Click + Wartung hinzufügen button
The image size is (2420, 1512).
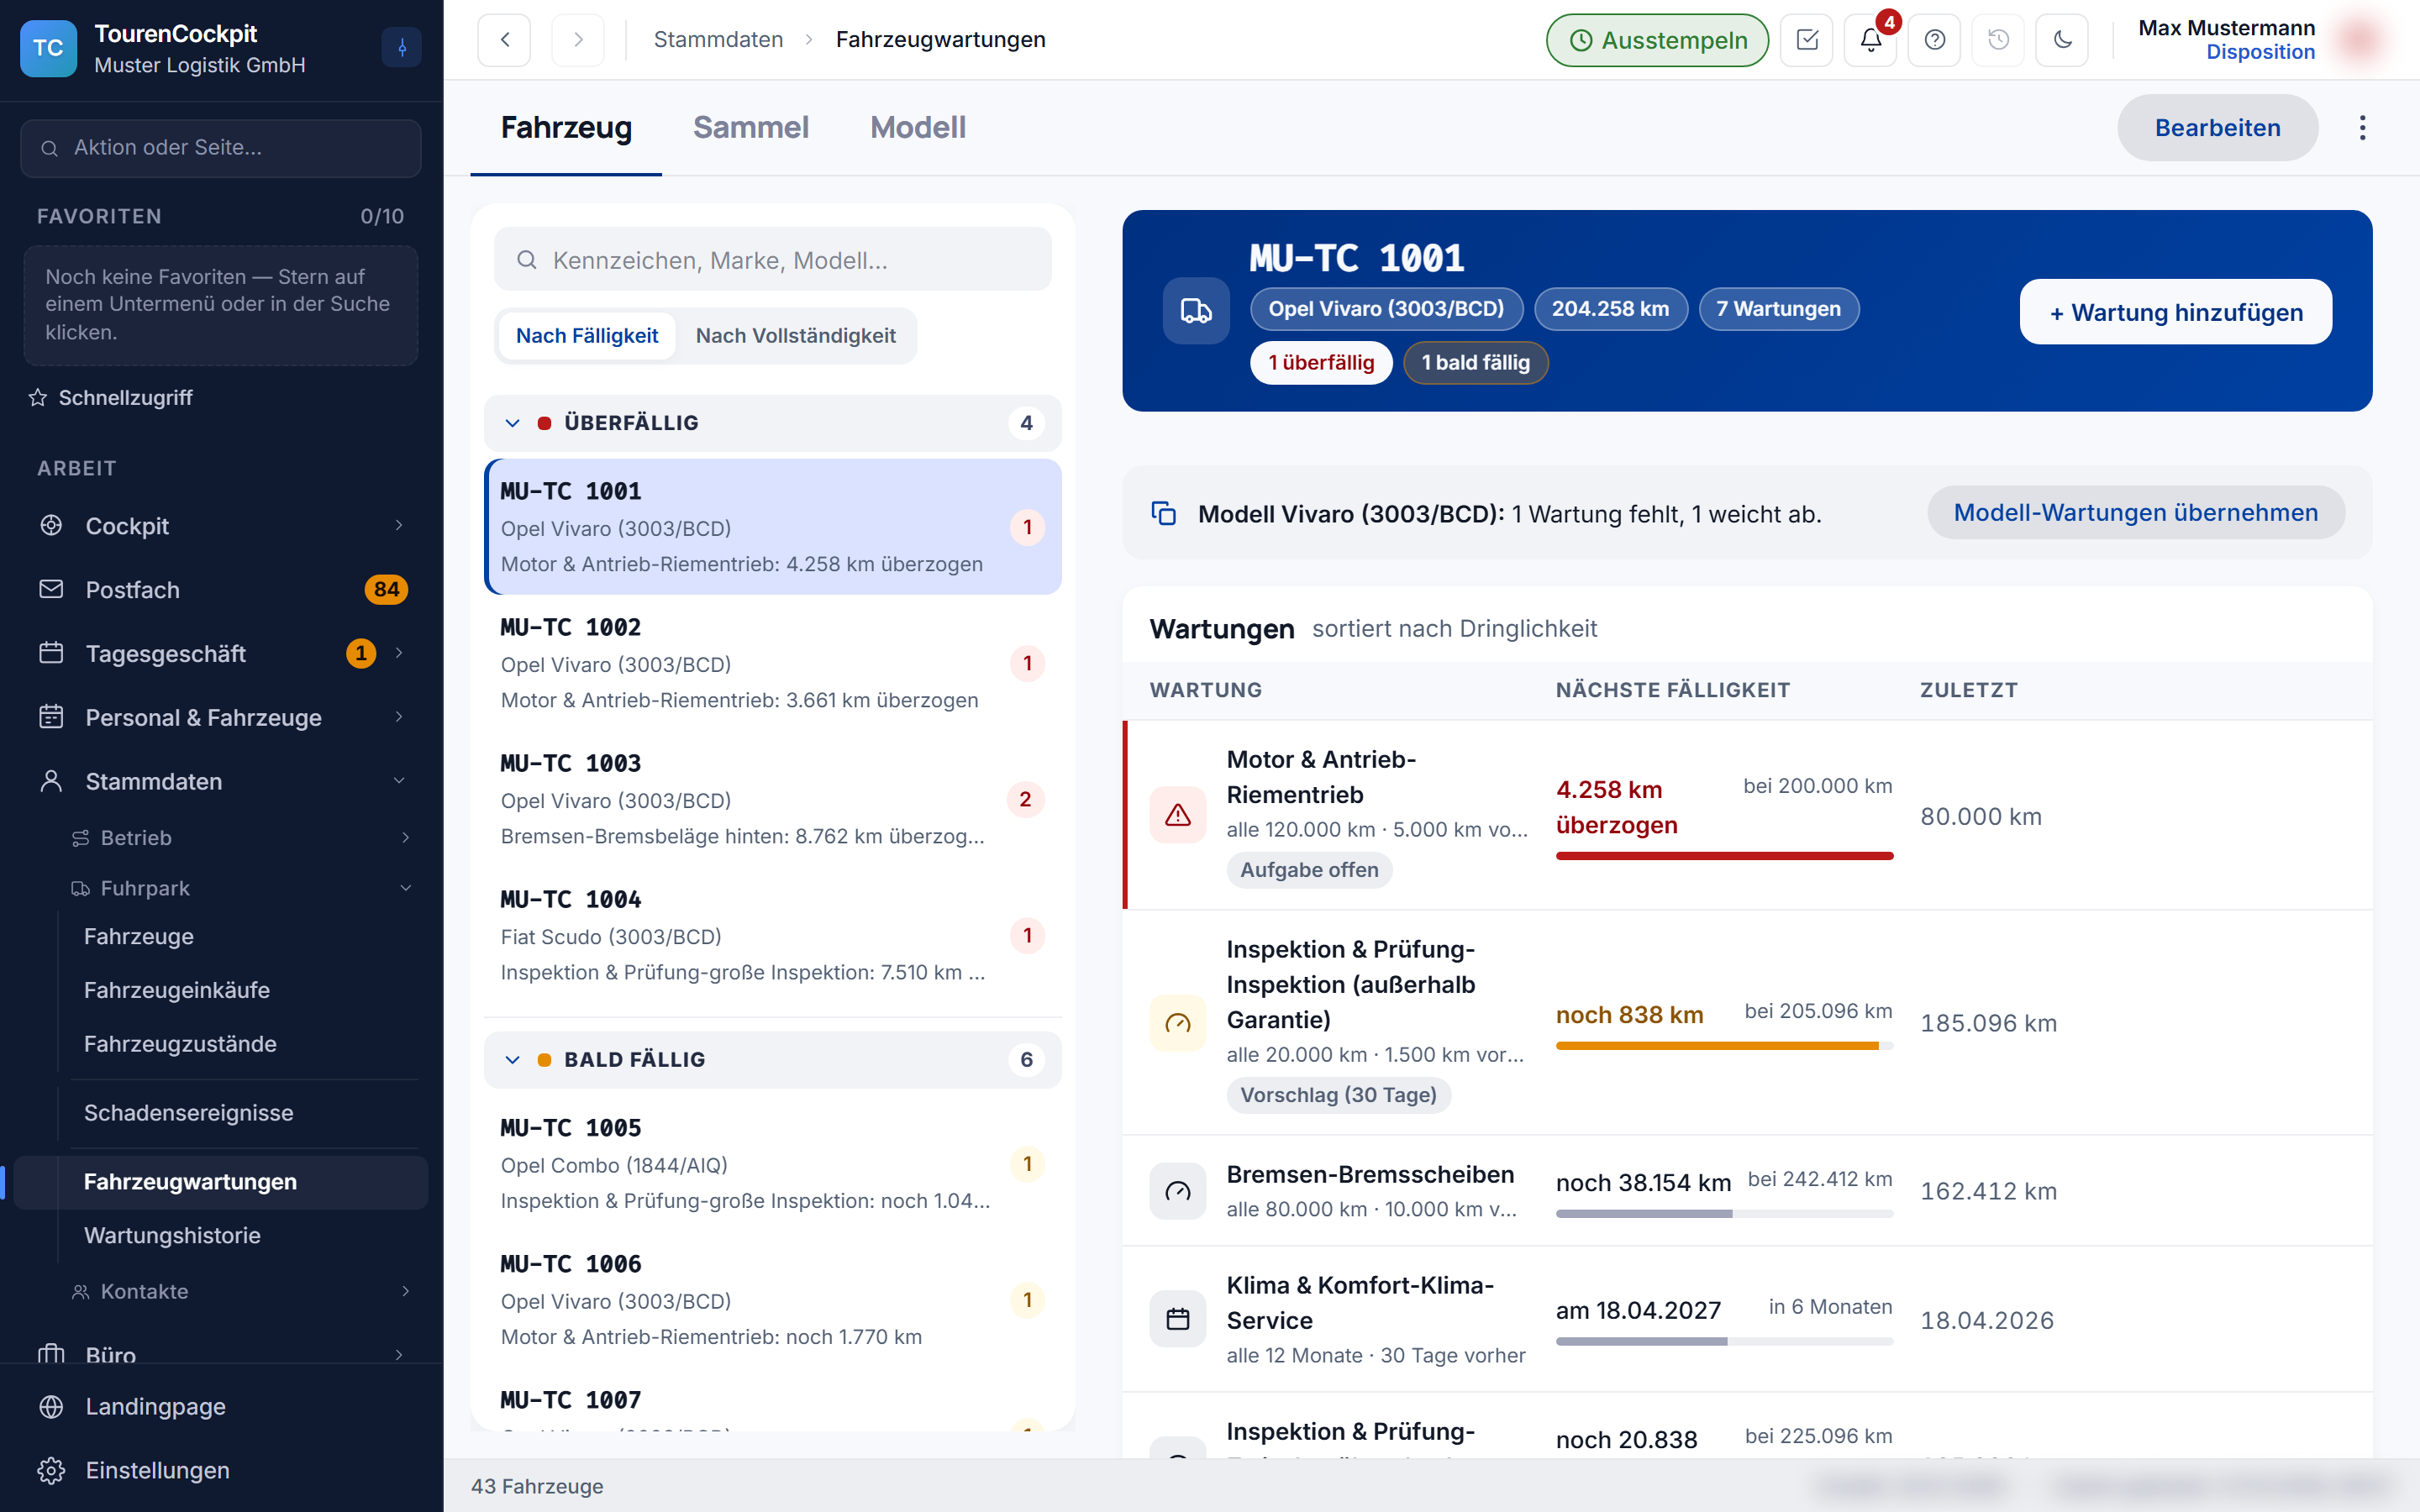coord(2176,312)
